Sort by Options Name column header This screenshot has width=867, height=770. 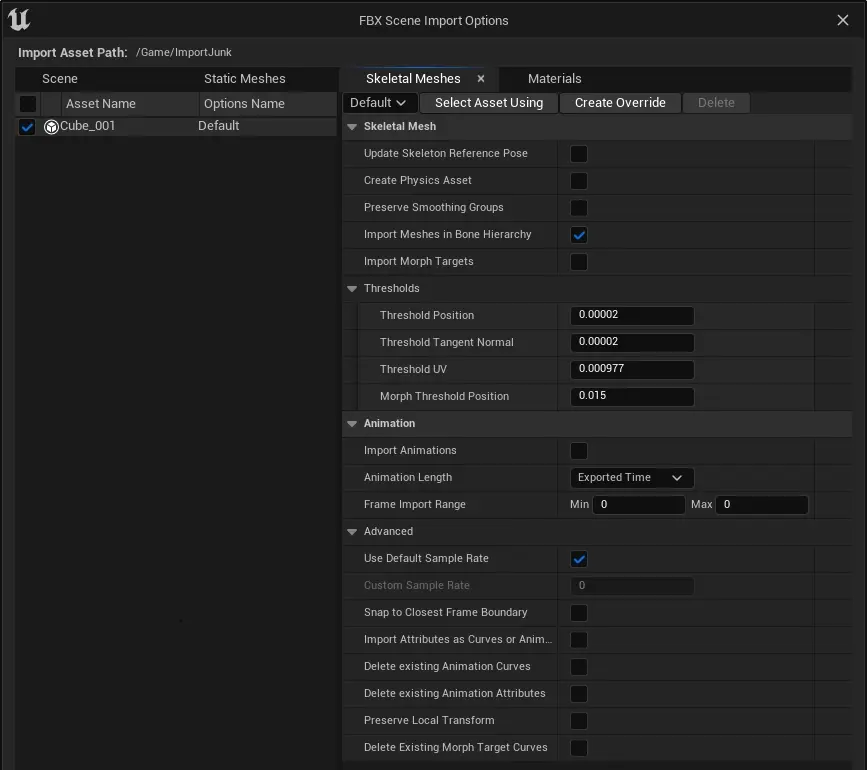pos(268,103)
